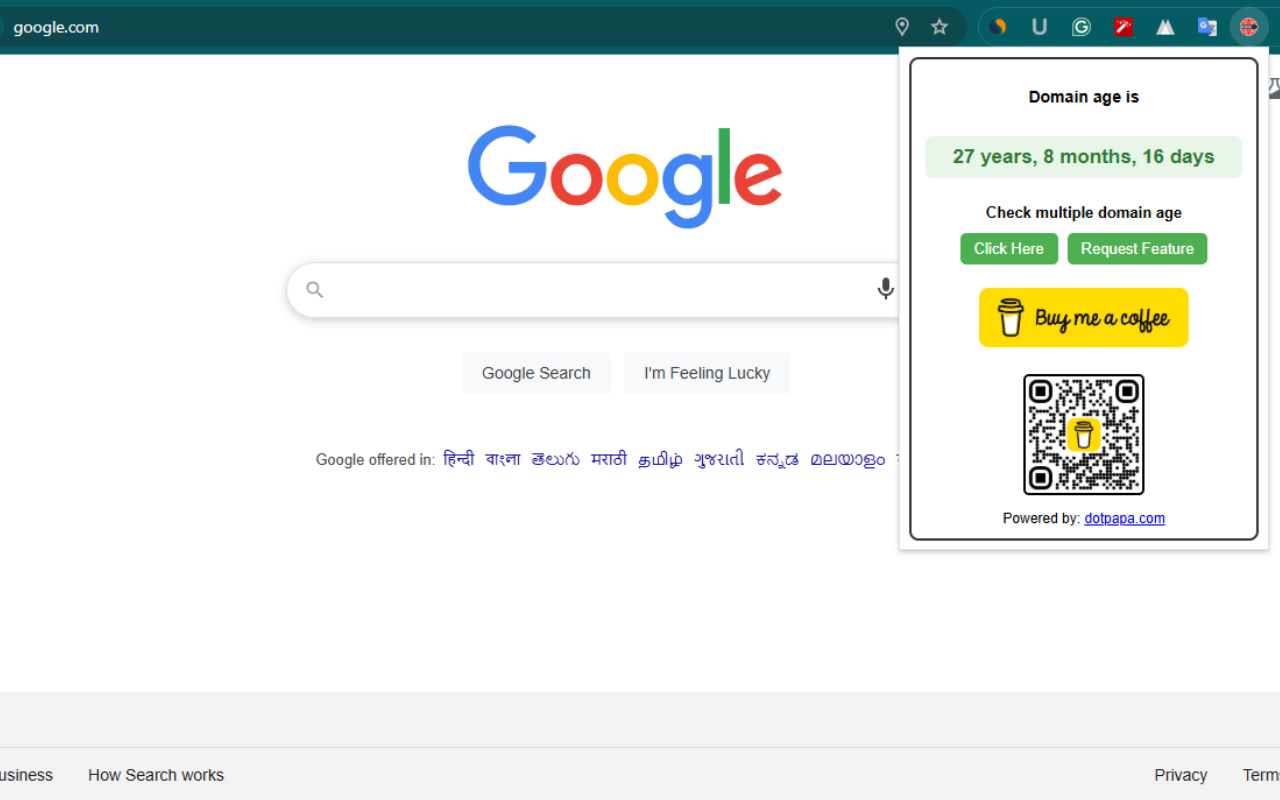The height and width of the screenshot is (800, 1280).
Task: Switch Google to Kannada (ಕನ್ನಡ)
Action: click(777, 459)
